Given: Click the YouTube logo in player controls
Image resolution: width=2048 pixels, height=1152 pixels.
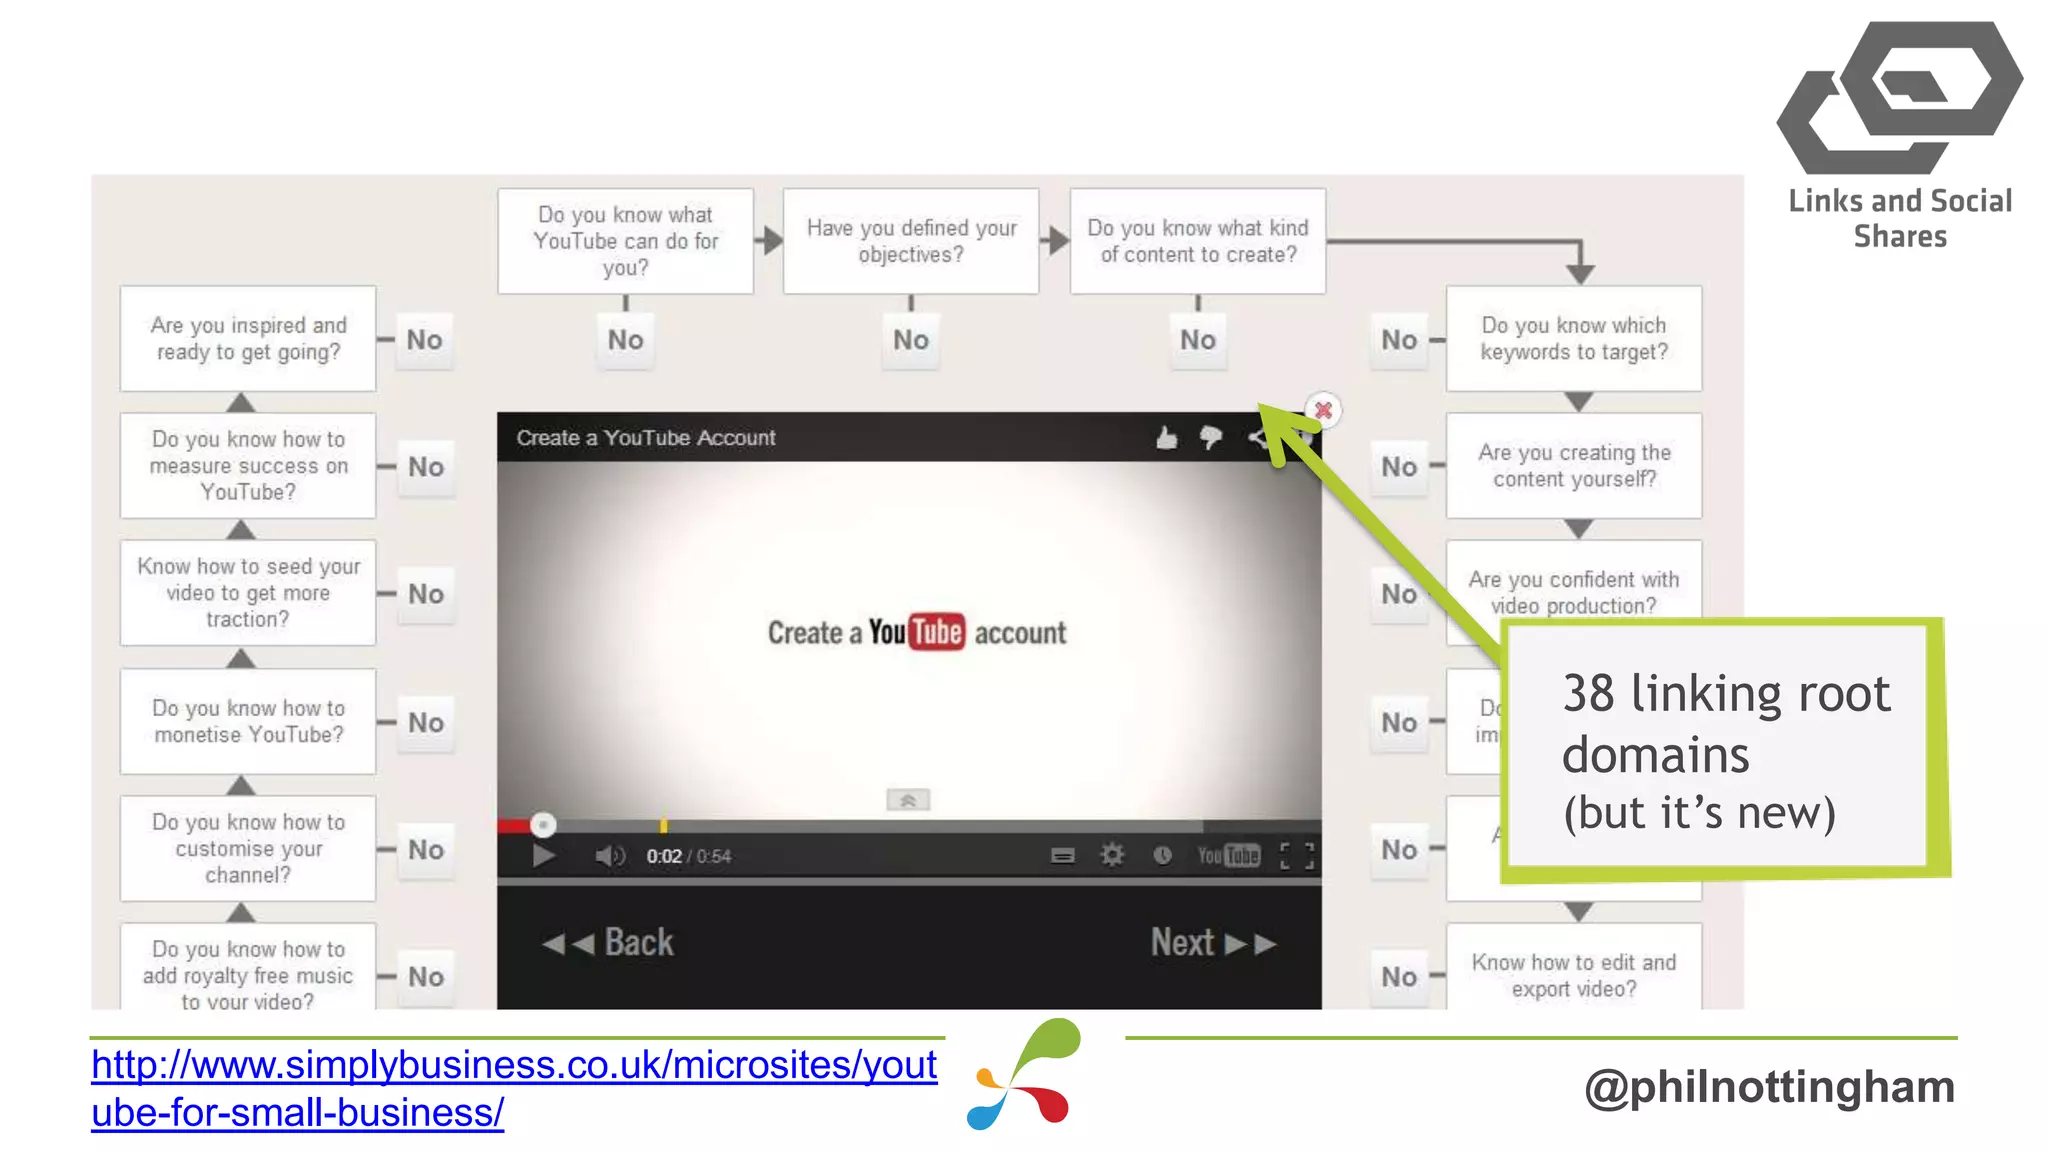Looking at the screenshot, I should click(x=1229, y=856).
